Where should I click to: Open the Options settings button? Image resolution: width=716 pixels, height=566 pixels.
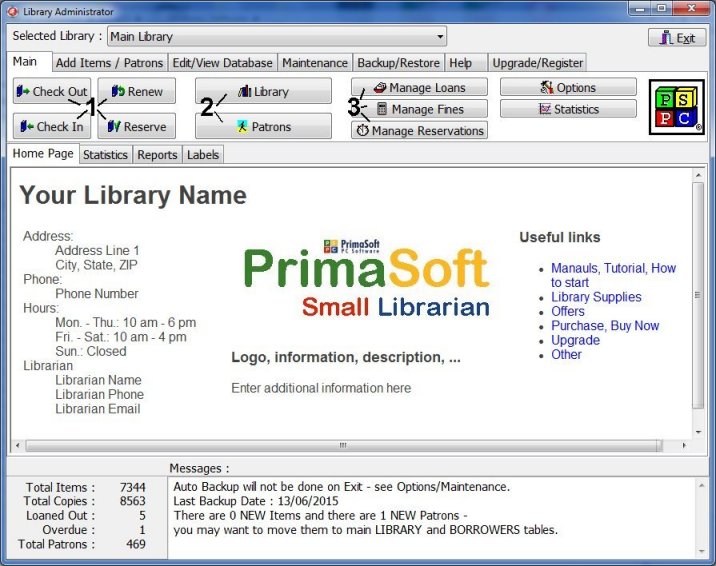click(568, 87)
